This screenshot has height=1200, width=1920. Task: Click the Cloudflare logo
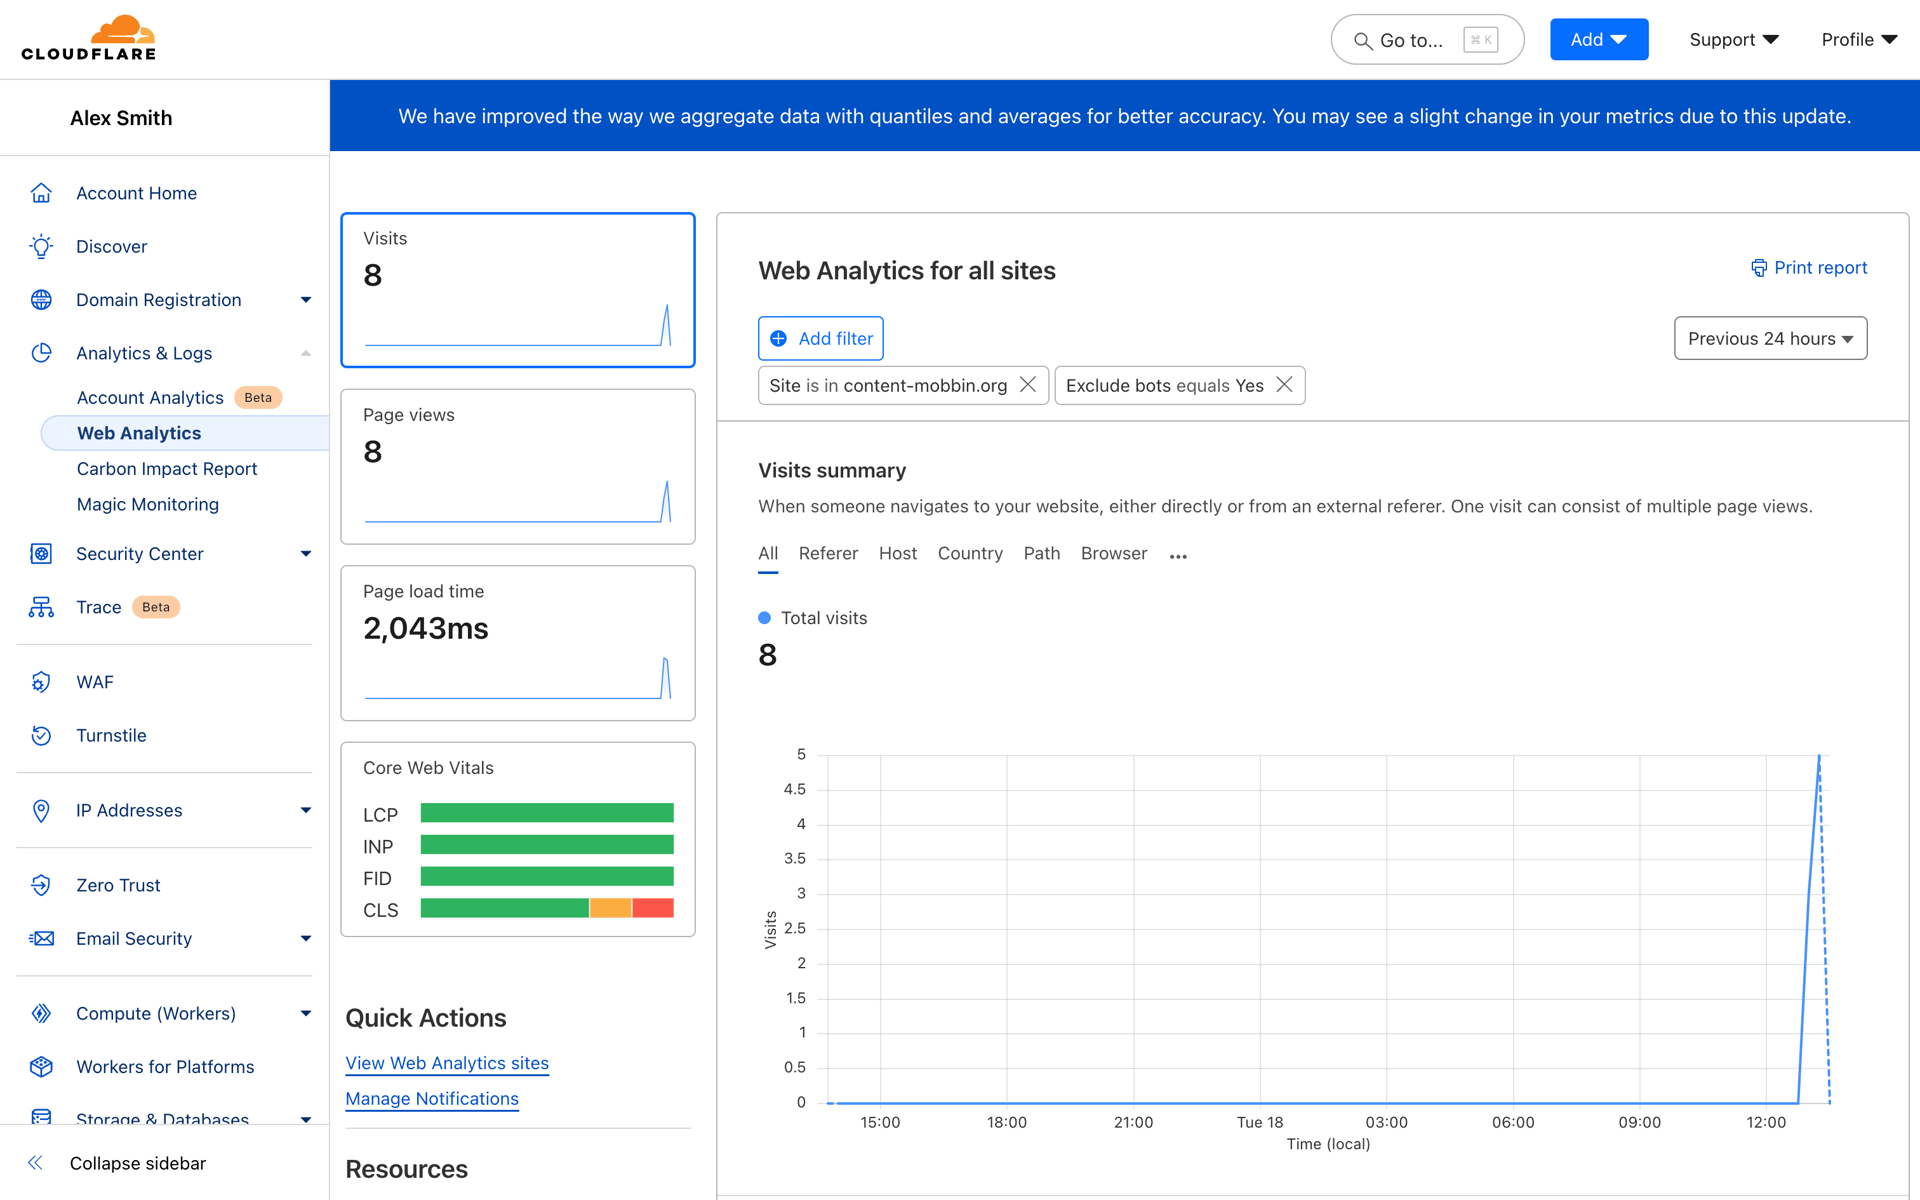tap(88, 38)
